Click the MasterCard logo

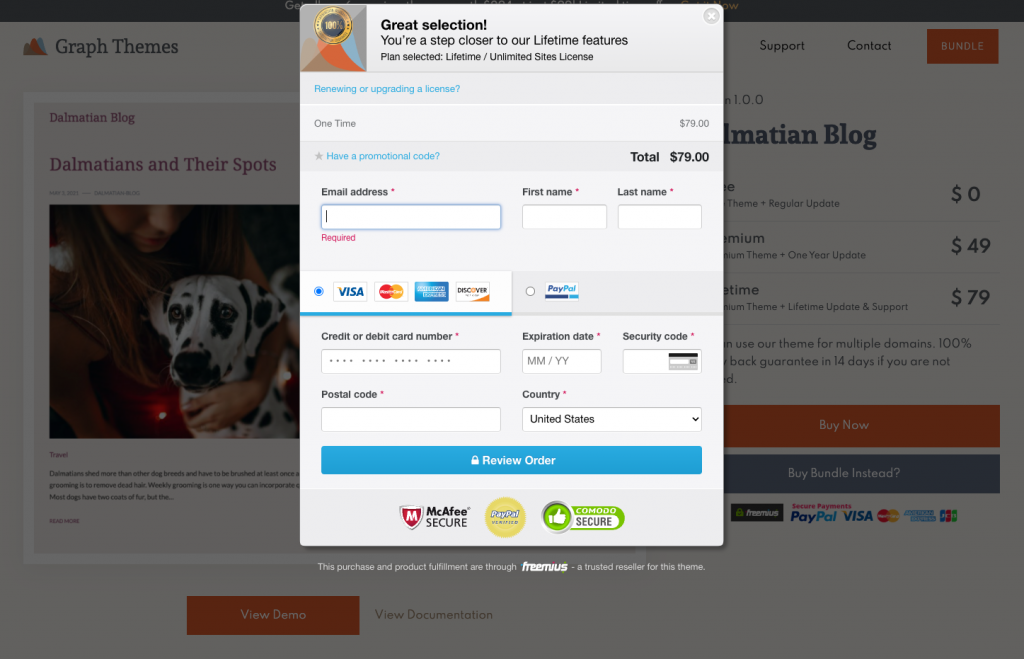tap(391, 291)
